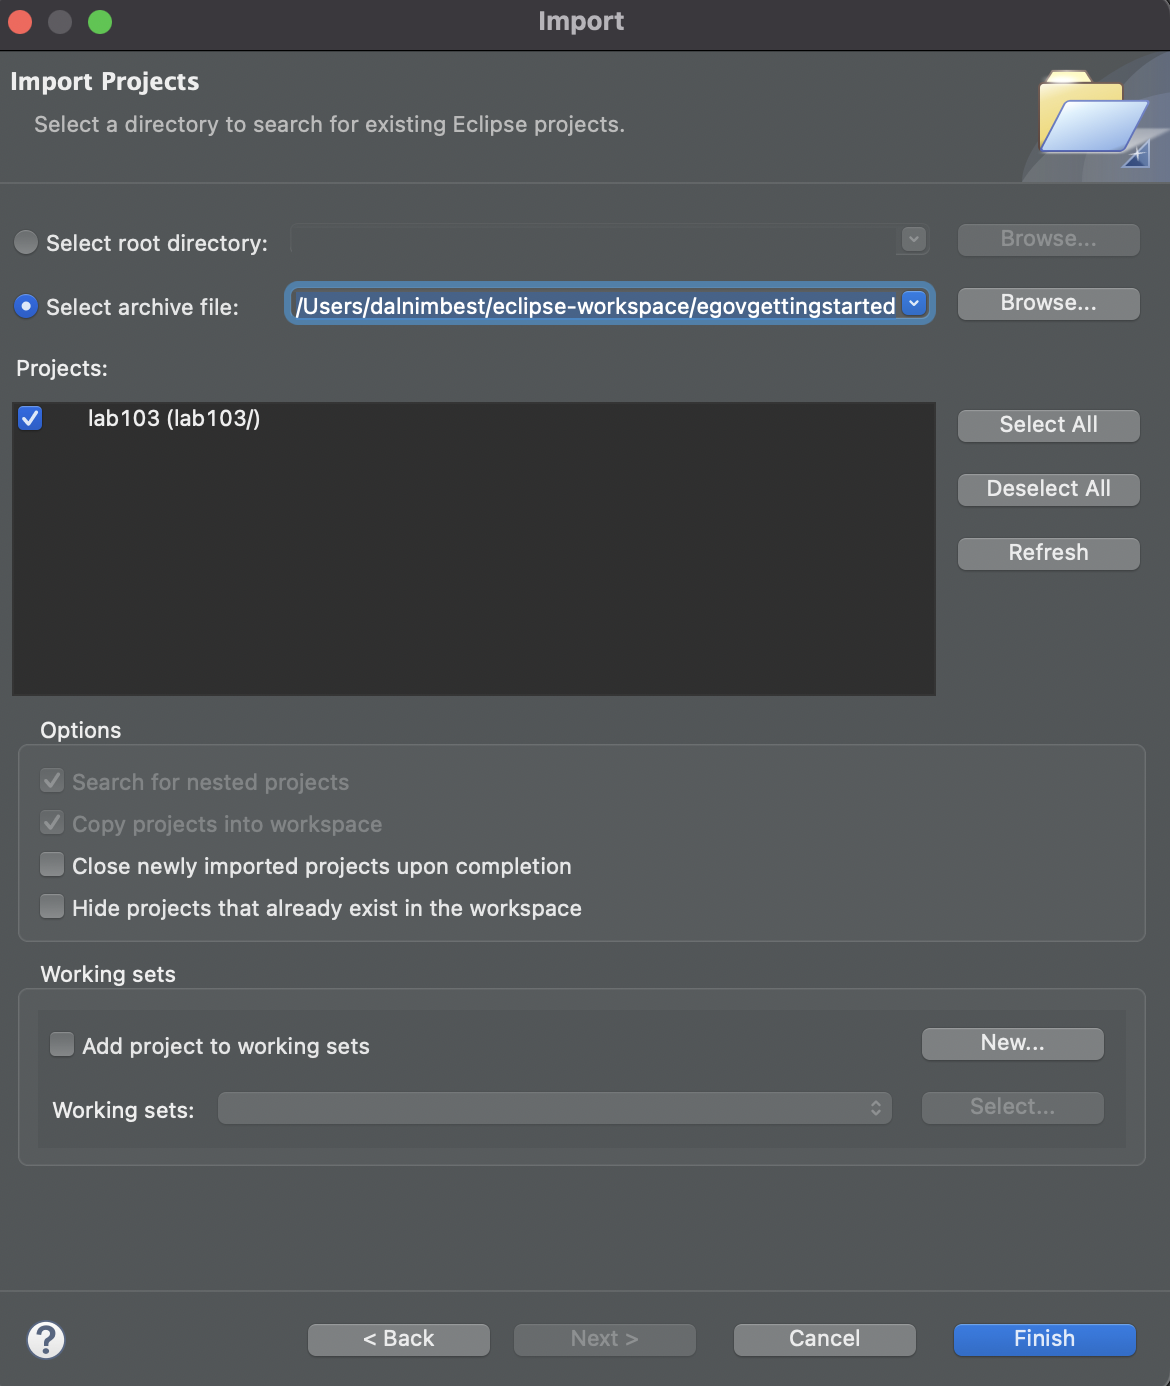Screen dimensions: 1170x1386
Task: Click the disabled root directory Browse button
Action: coord(1048,240)
